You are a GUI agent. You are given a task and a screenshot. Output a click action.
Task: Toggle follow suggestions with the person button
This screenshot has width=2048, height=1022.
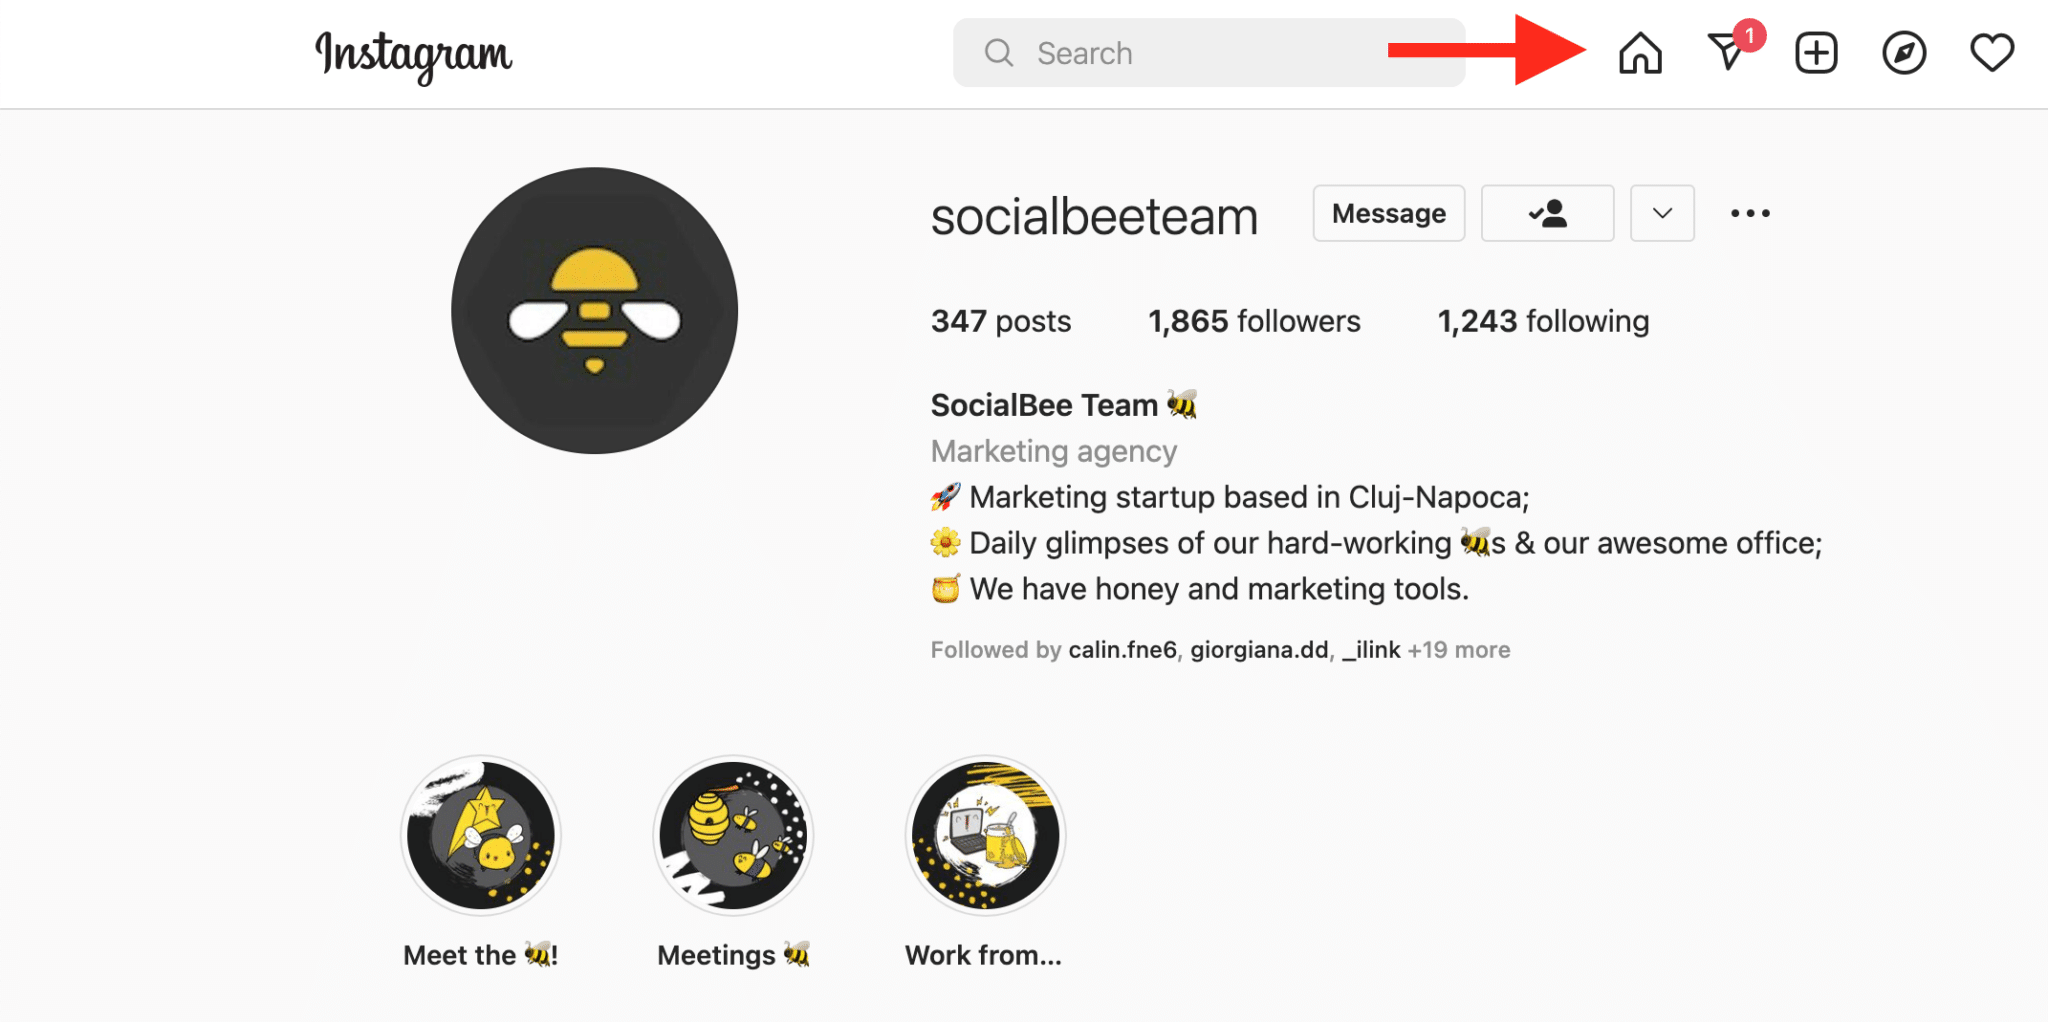coord(1547,213)
